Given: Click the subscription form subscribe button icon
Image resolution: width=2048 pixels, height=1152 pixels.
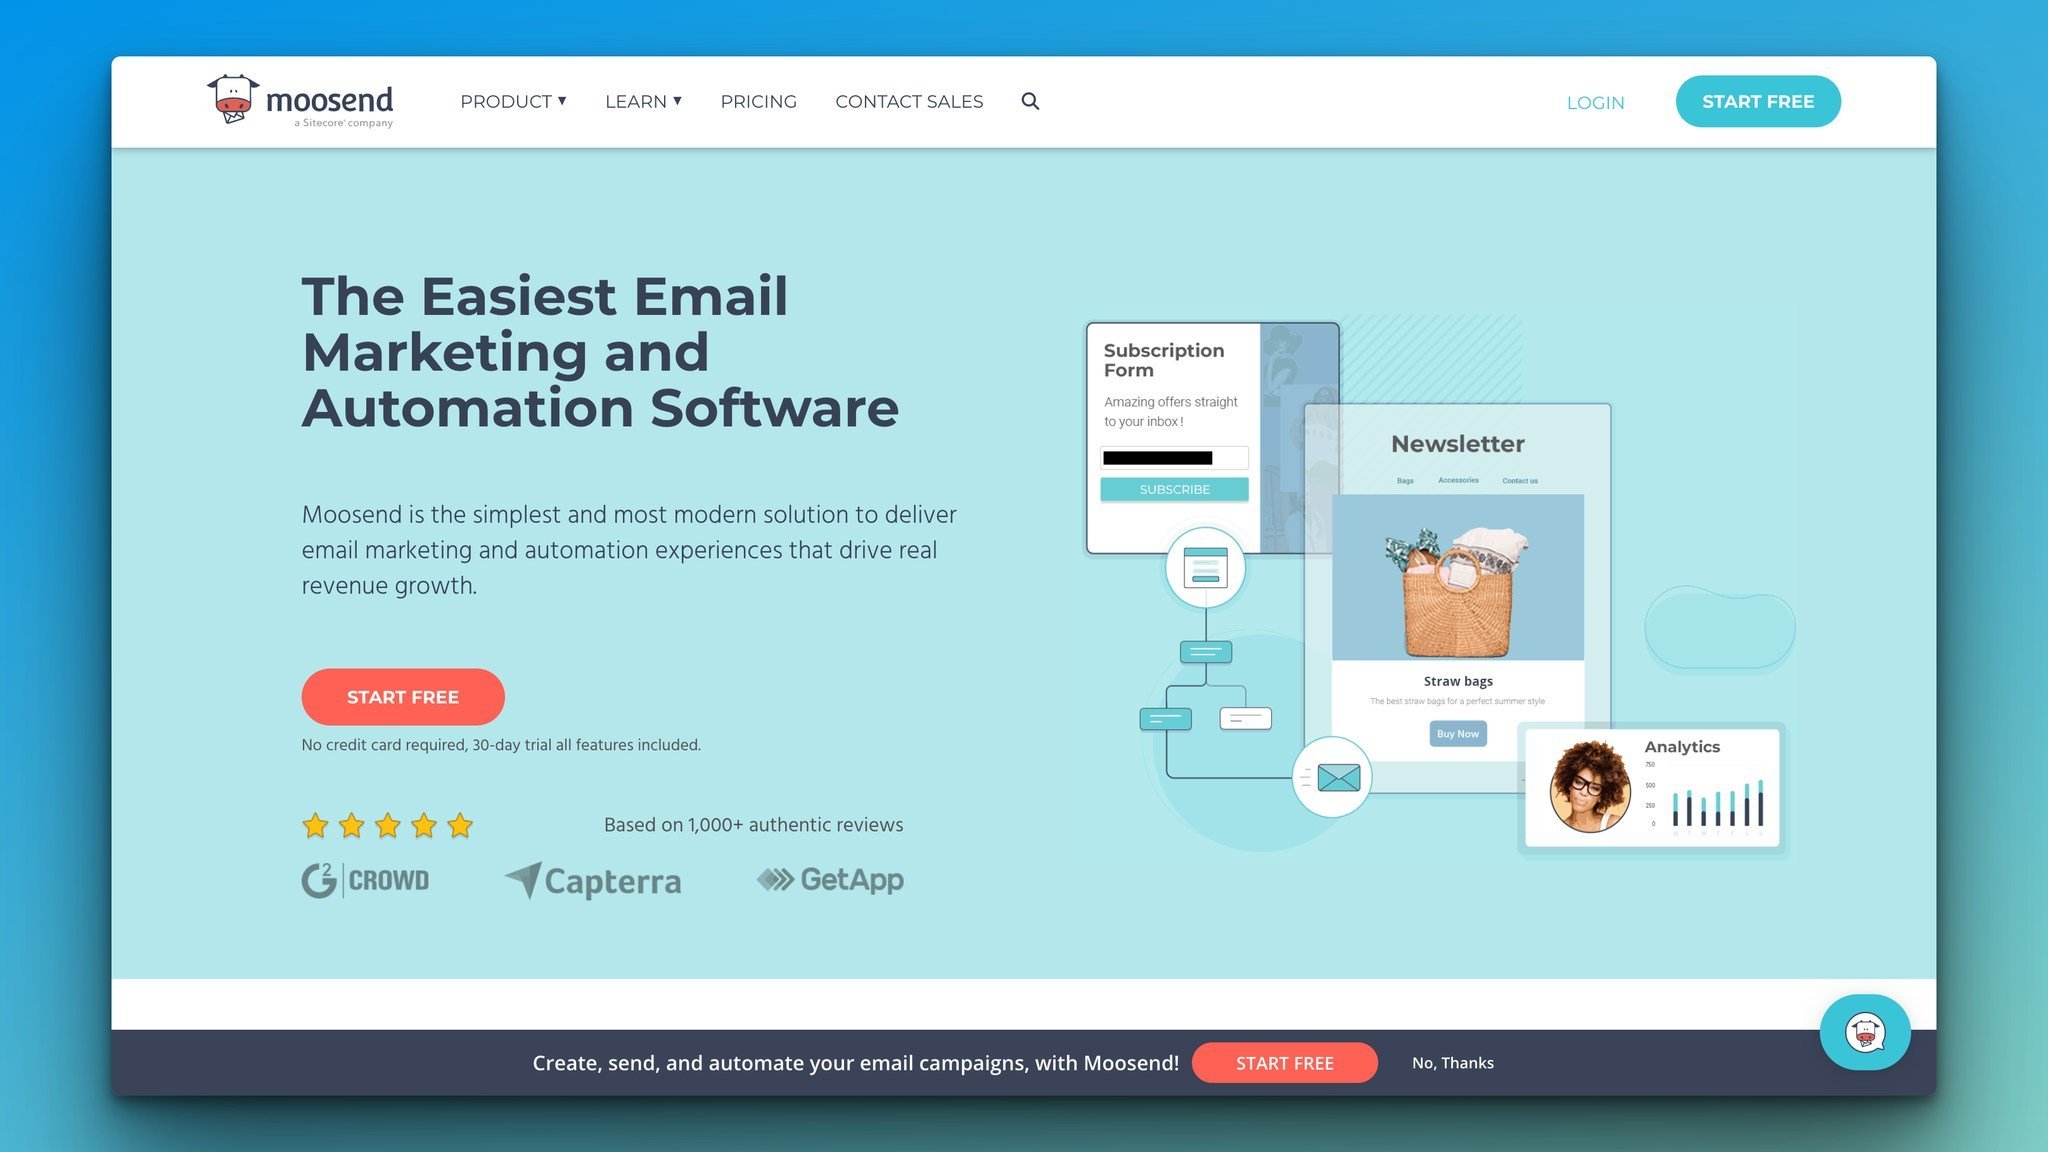Looking at the screenshot, I should point(1175,489).
